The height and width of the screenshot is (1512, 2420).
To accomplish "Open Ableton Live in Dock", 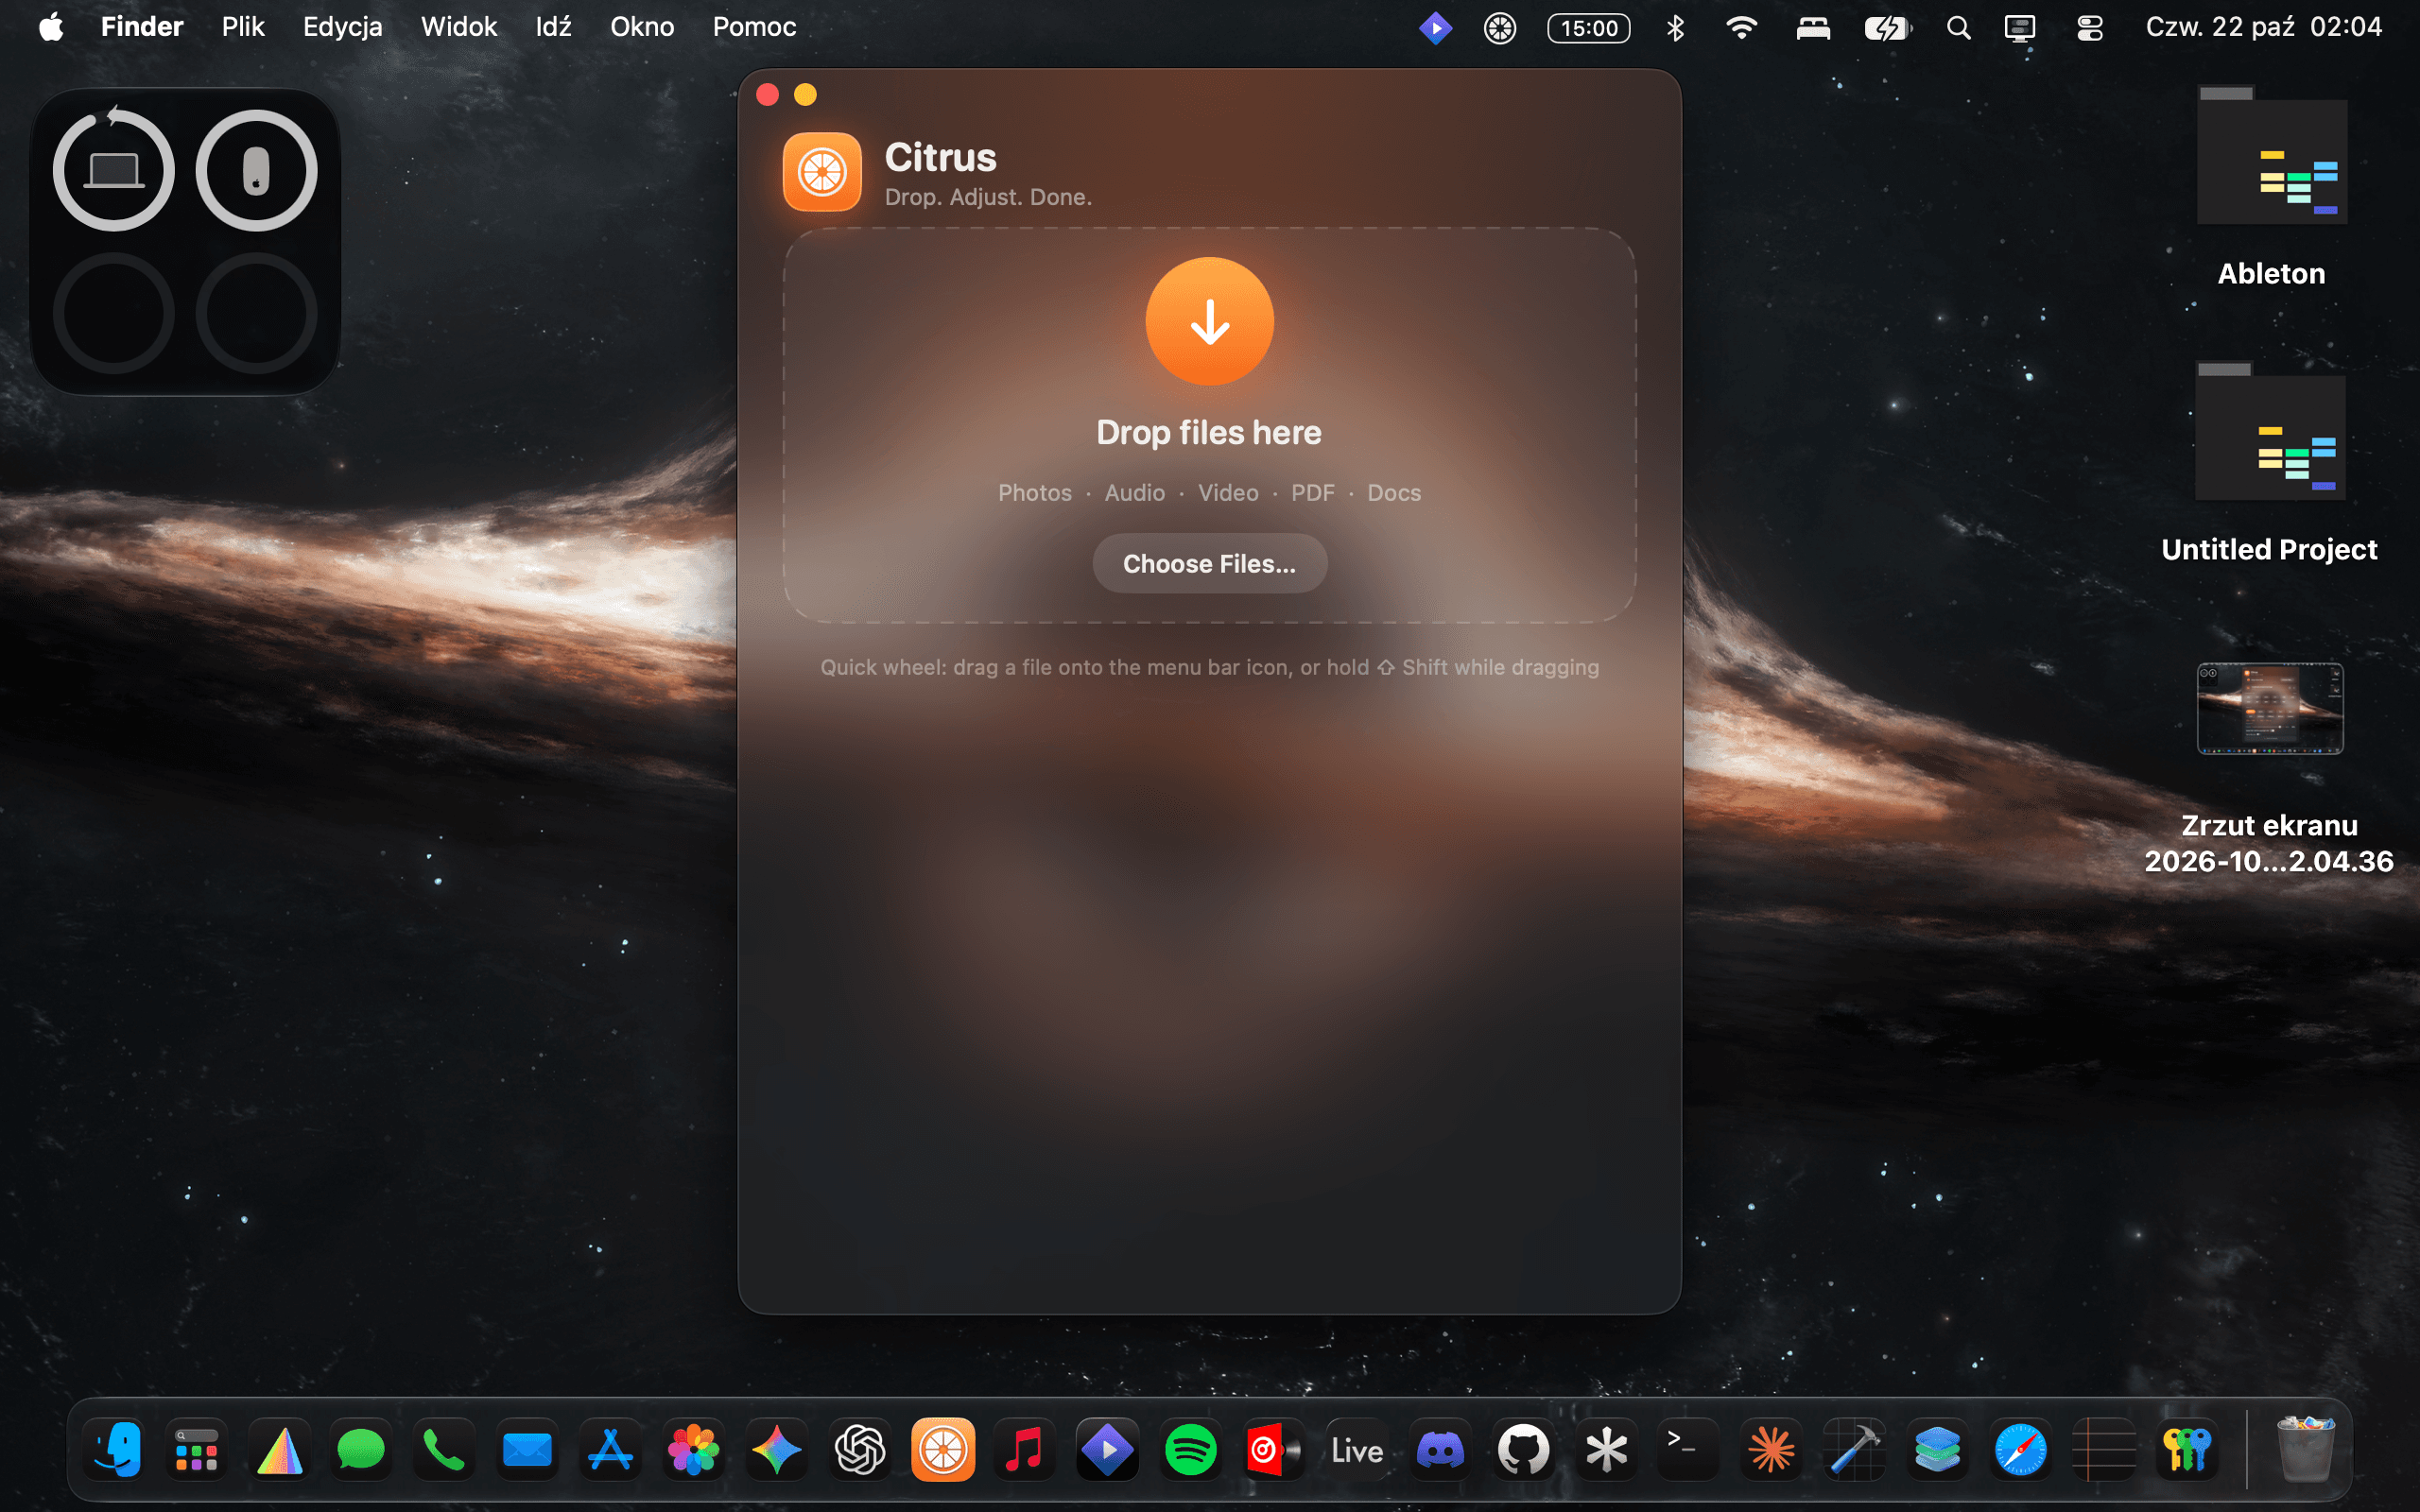I will (1357, 1449).
